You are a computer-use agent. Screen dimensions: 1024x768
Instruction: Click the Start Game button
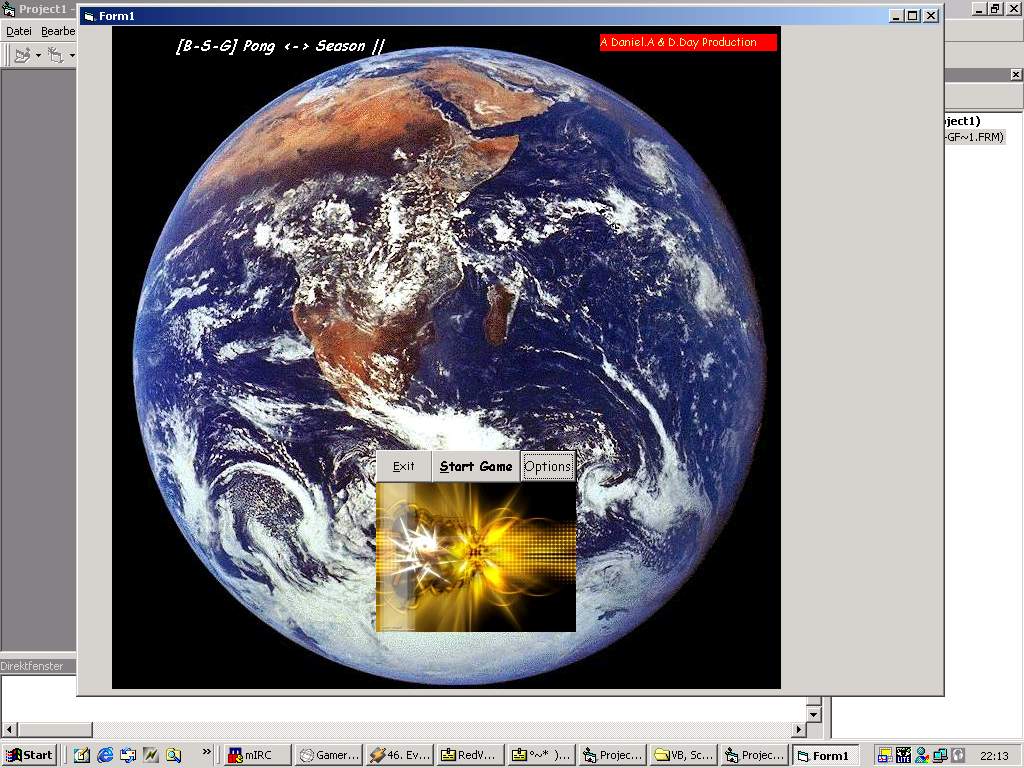click(475, 466)
